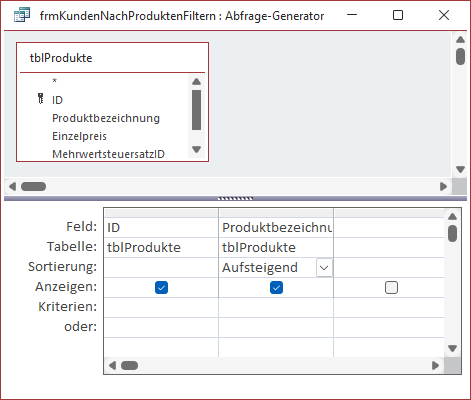Click the tblProdukte field list scrollbar thumb
Image resolution: width=471 pixels, height=400 pixels.
coord(197,110)
